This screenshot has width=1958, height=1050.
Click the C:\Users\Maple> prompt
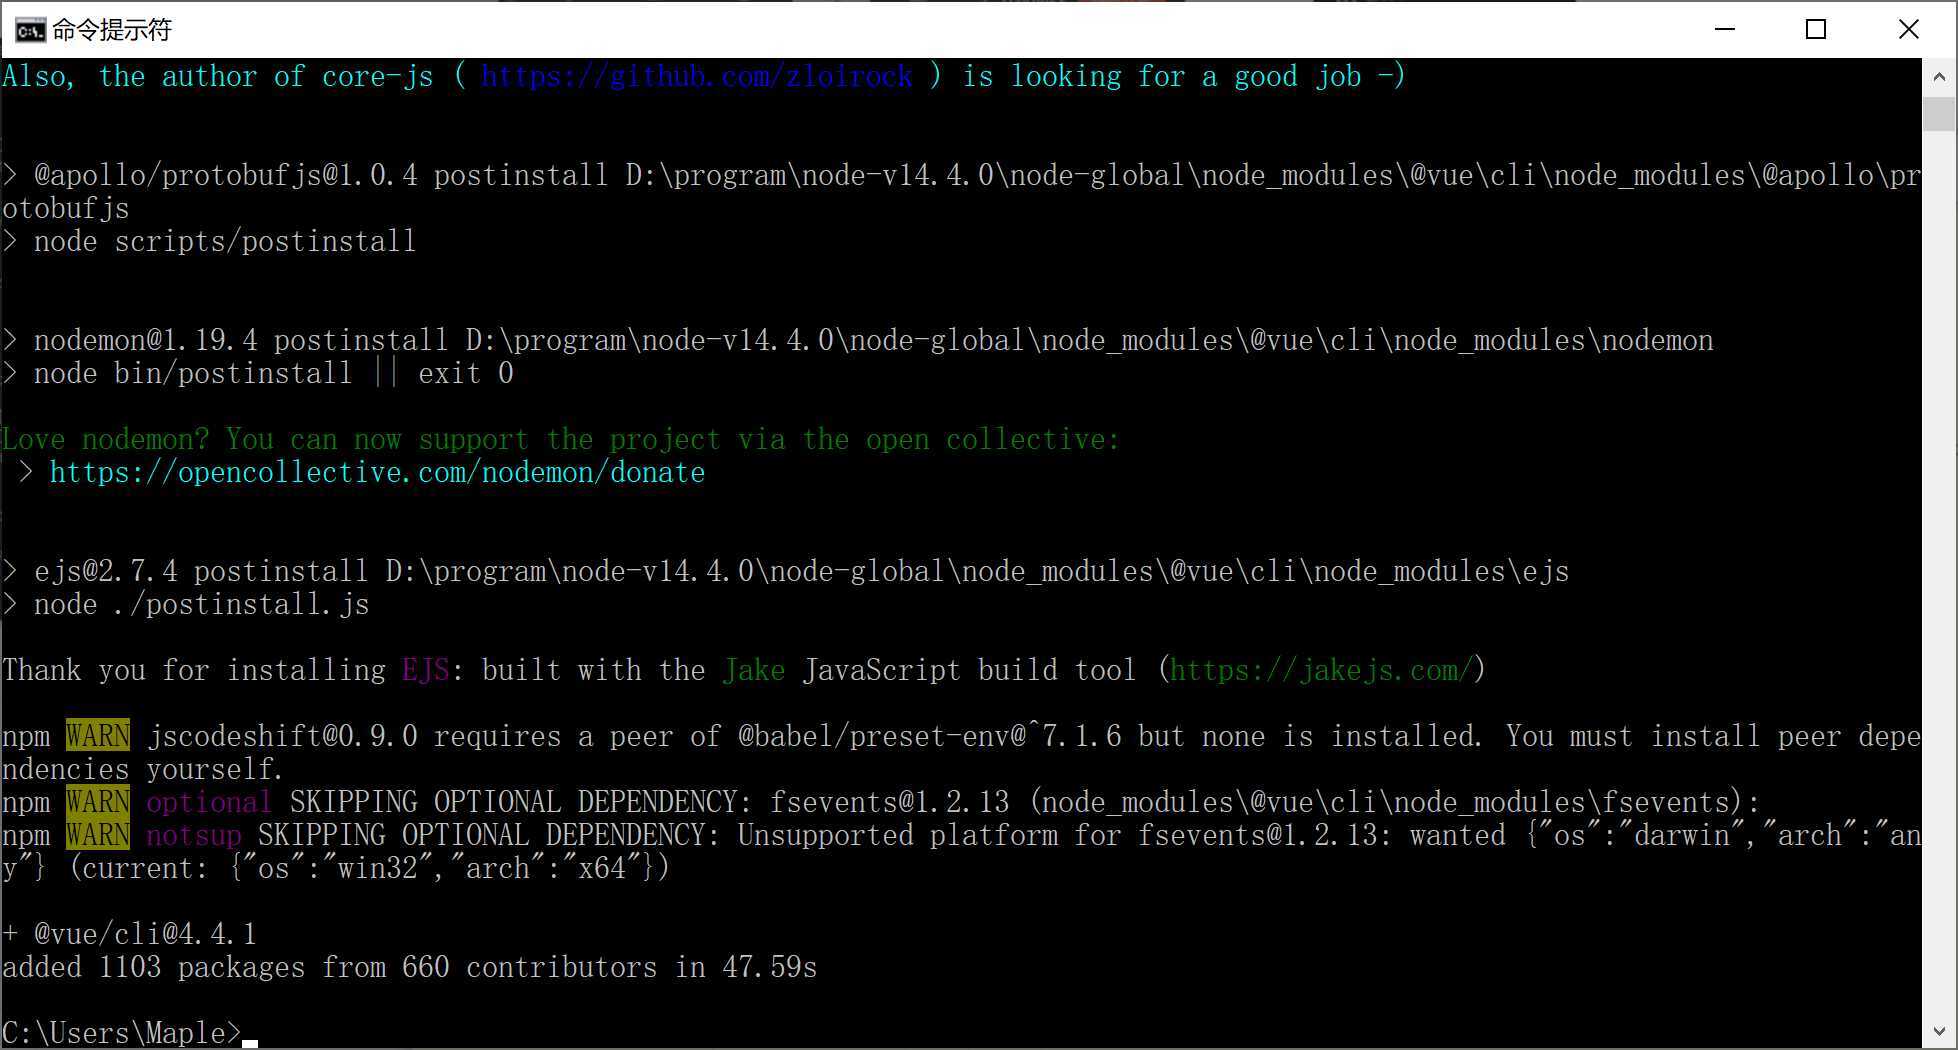[122, 1032]
